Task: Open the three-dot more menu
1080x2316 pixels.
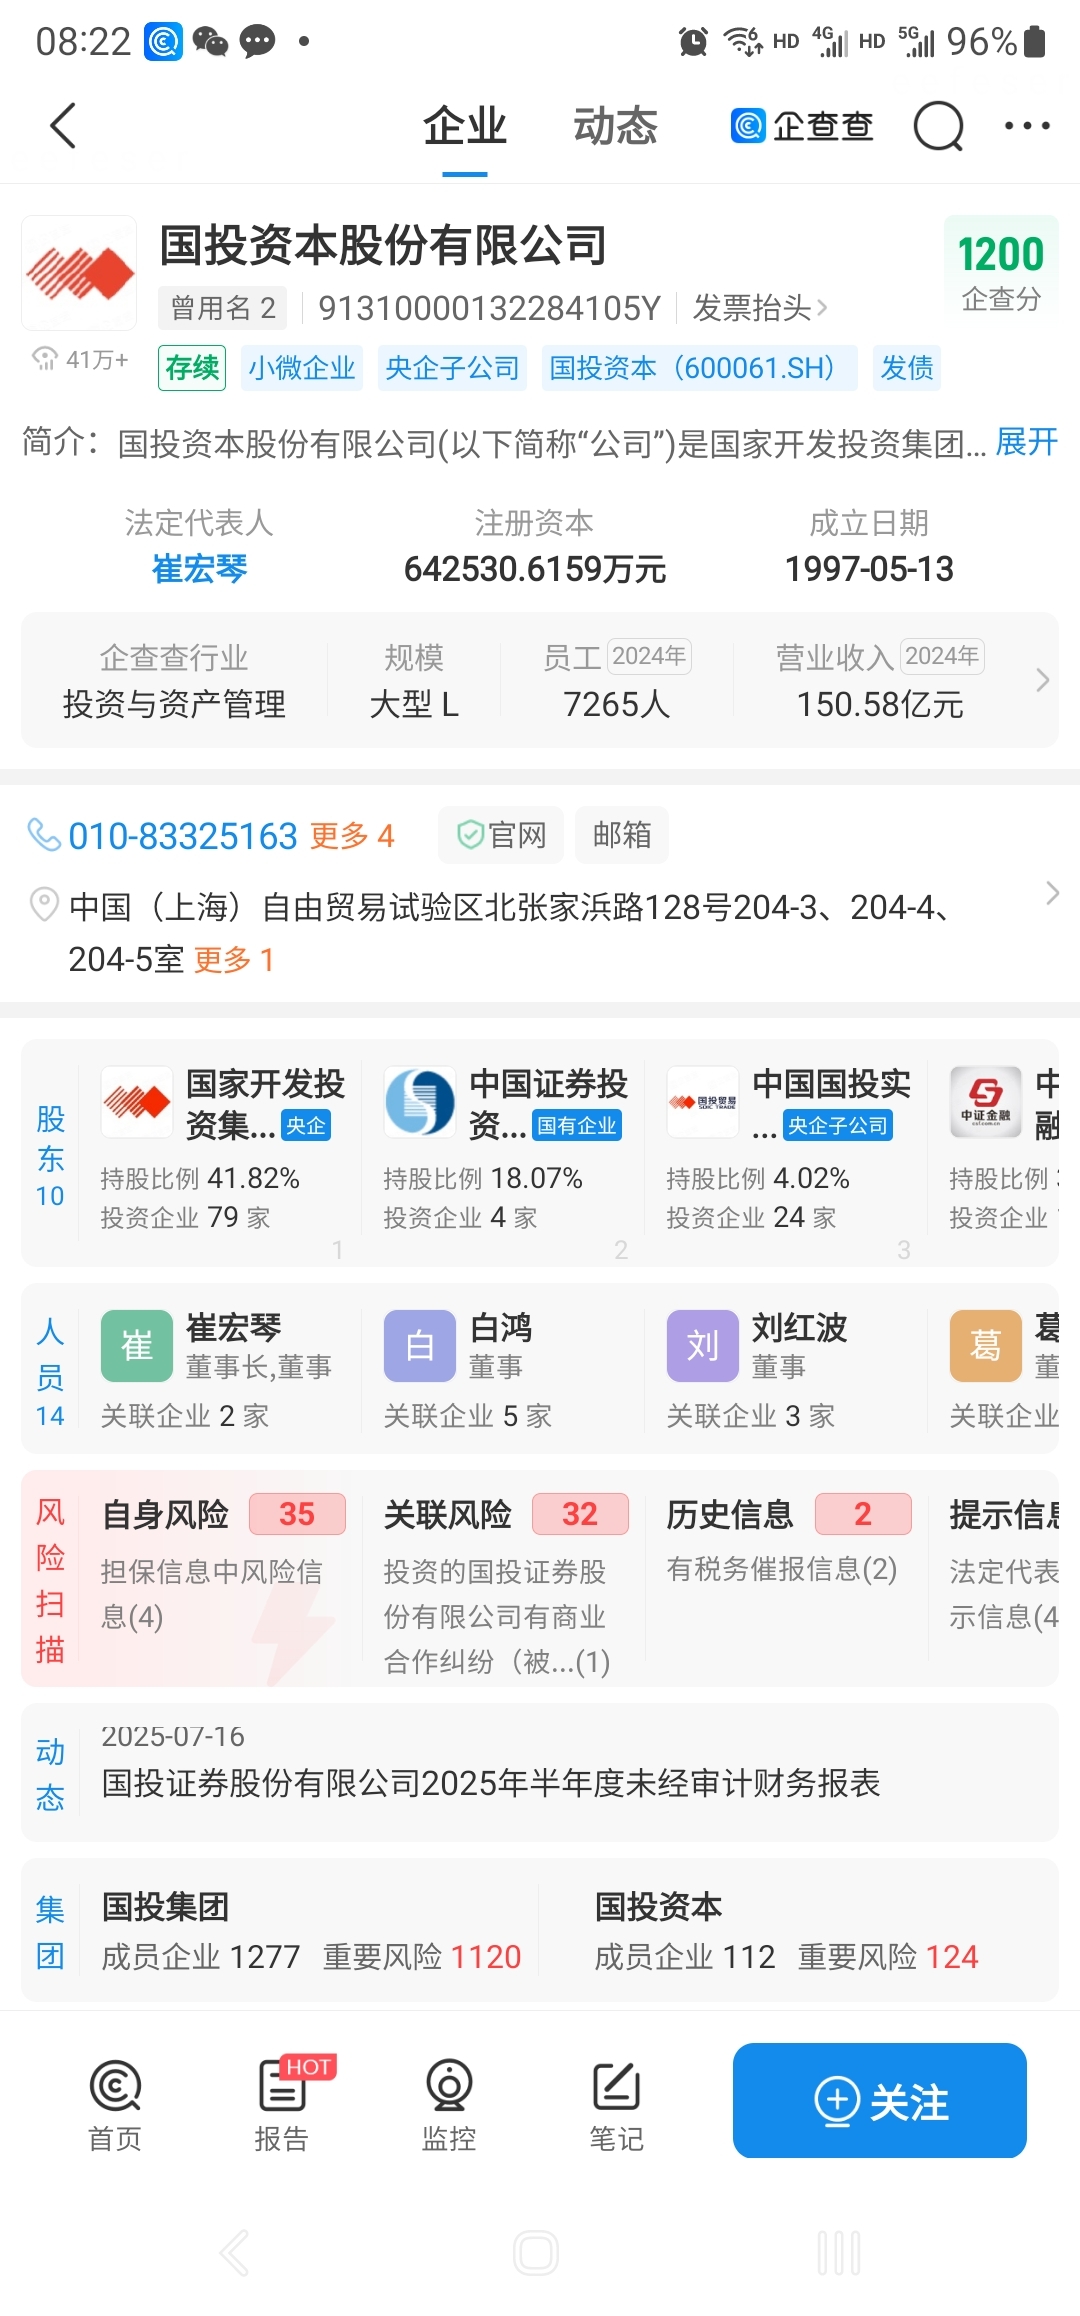Action: tap(1027, 126)
